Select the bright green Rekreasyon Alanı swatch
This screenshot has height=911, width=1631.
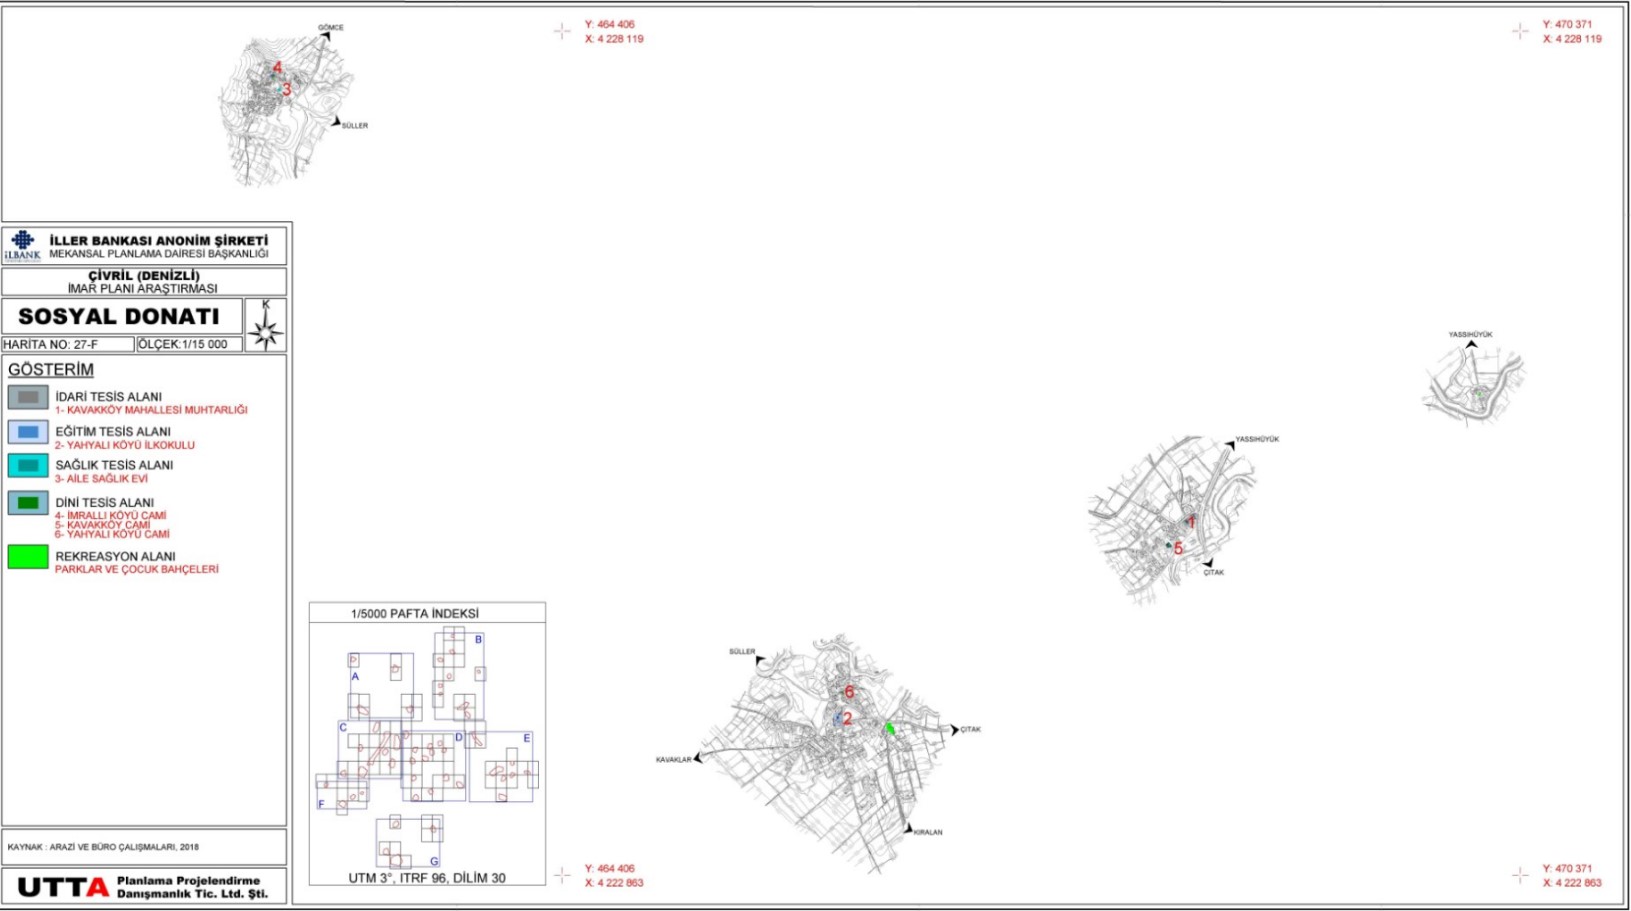(x=28, y=557)
